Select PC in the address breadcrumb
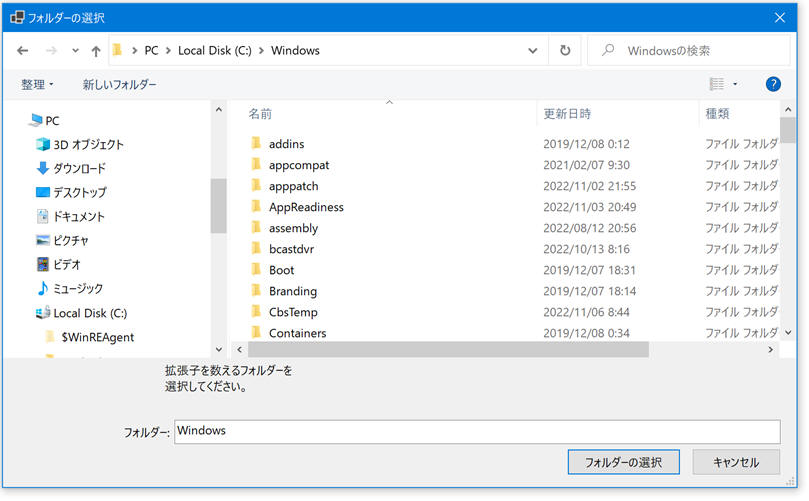 tap(151, 51)
